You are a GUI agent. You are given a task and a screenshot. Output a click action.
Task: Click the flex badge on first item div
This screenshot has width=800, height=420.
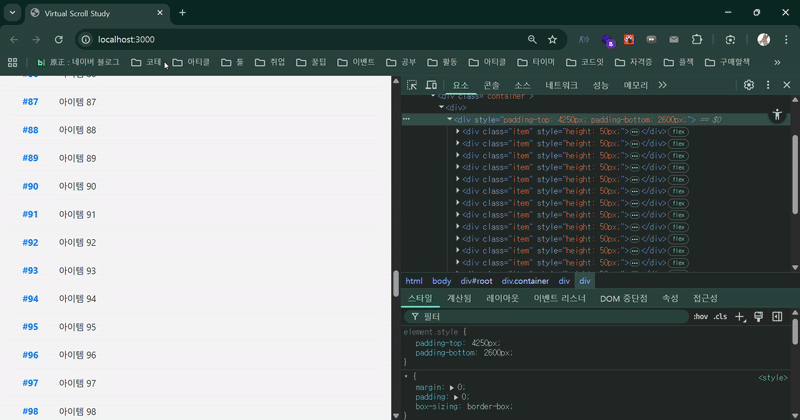pyautogui.click(x=679, y=131)
